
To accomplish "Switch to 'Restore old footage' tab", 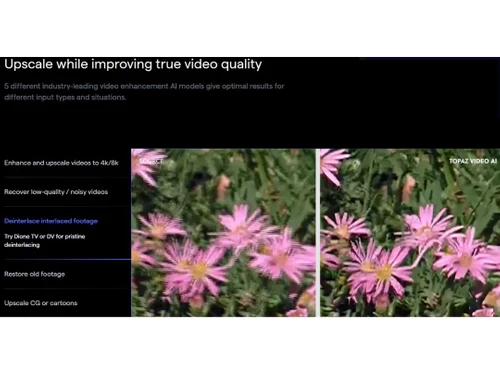I will click(35, 274).
